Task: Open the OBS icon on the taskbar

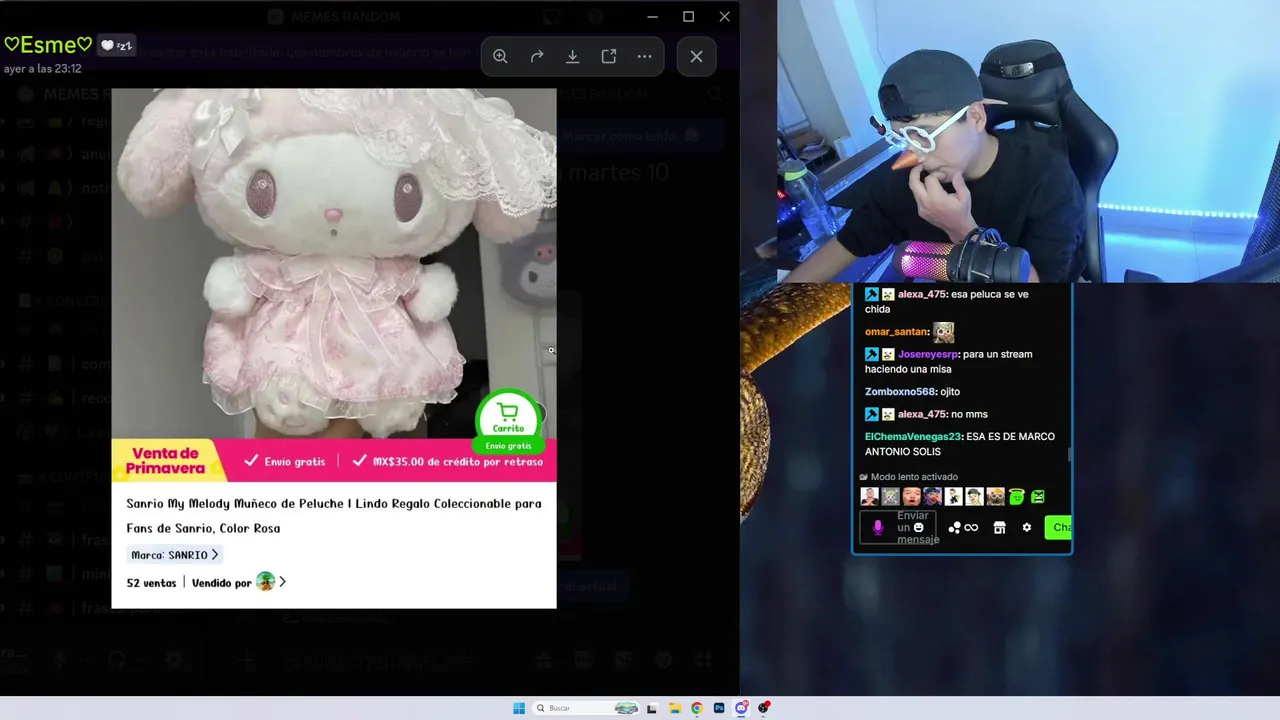Action: [764, 708]
